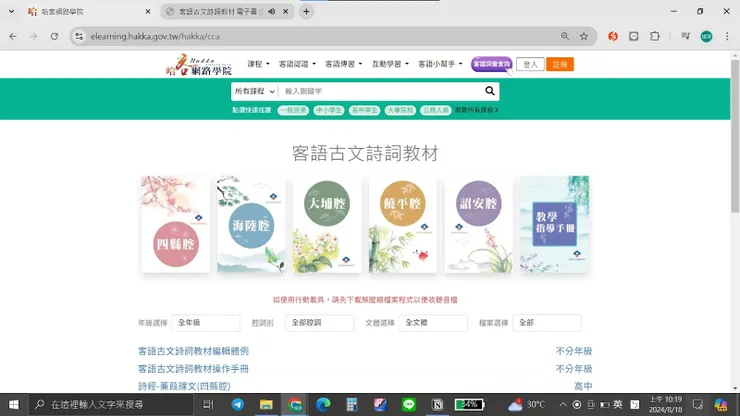Open the browser extensions puzzle icon
This screenshot has width=740, height=416.
tap(655, 36)
